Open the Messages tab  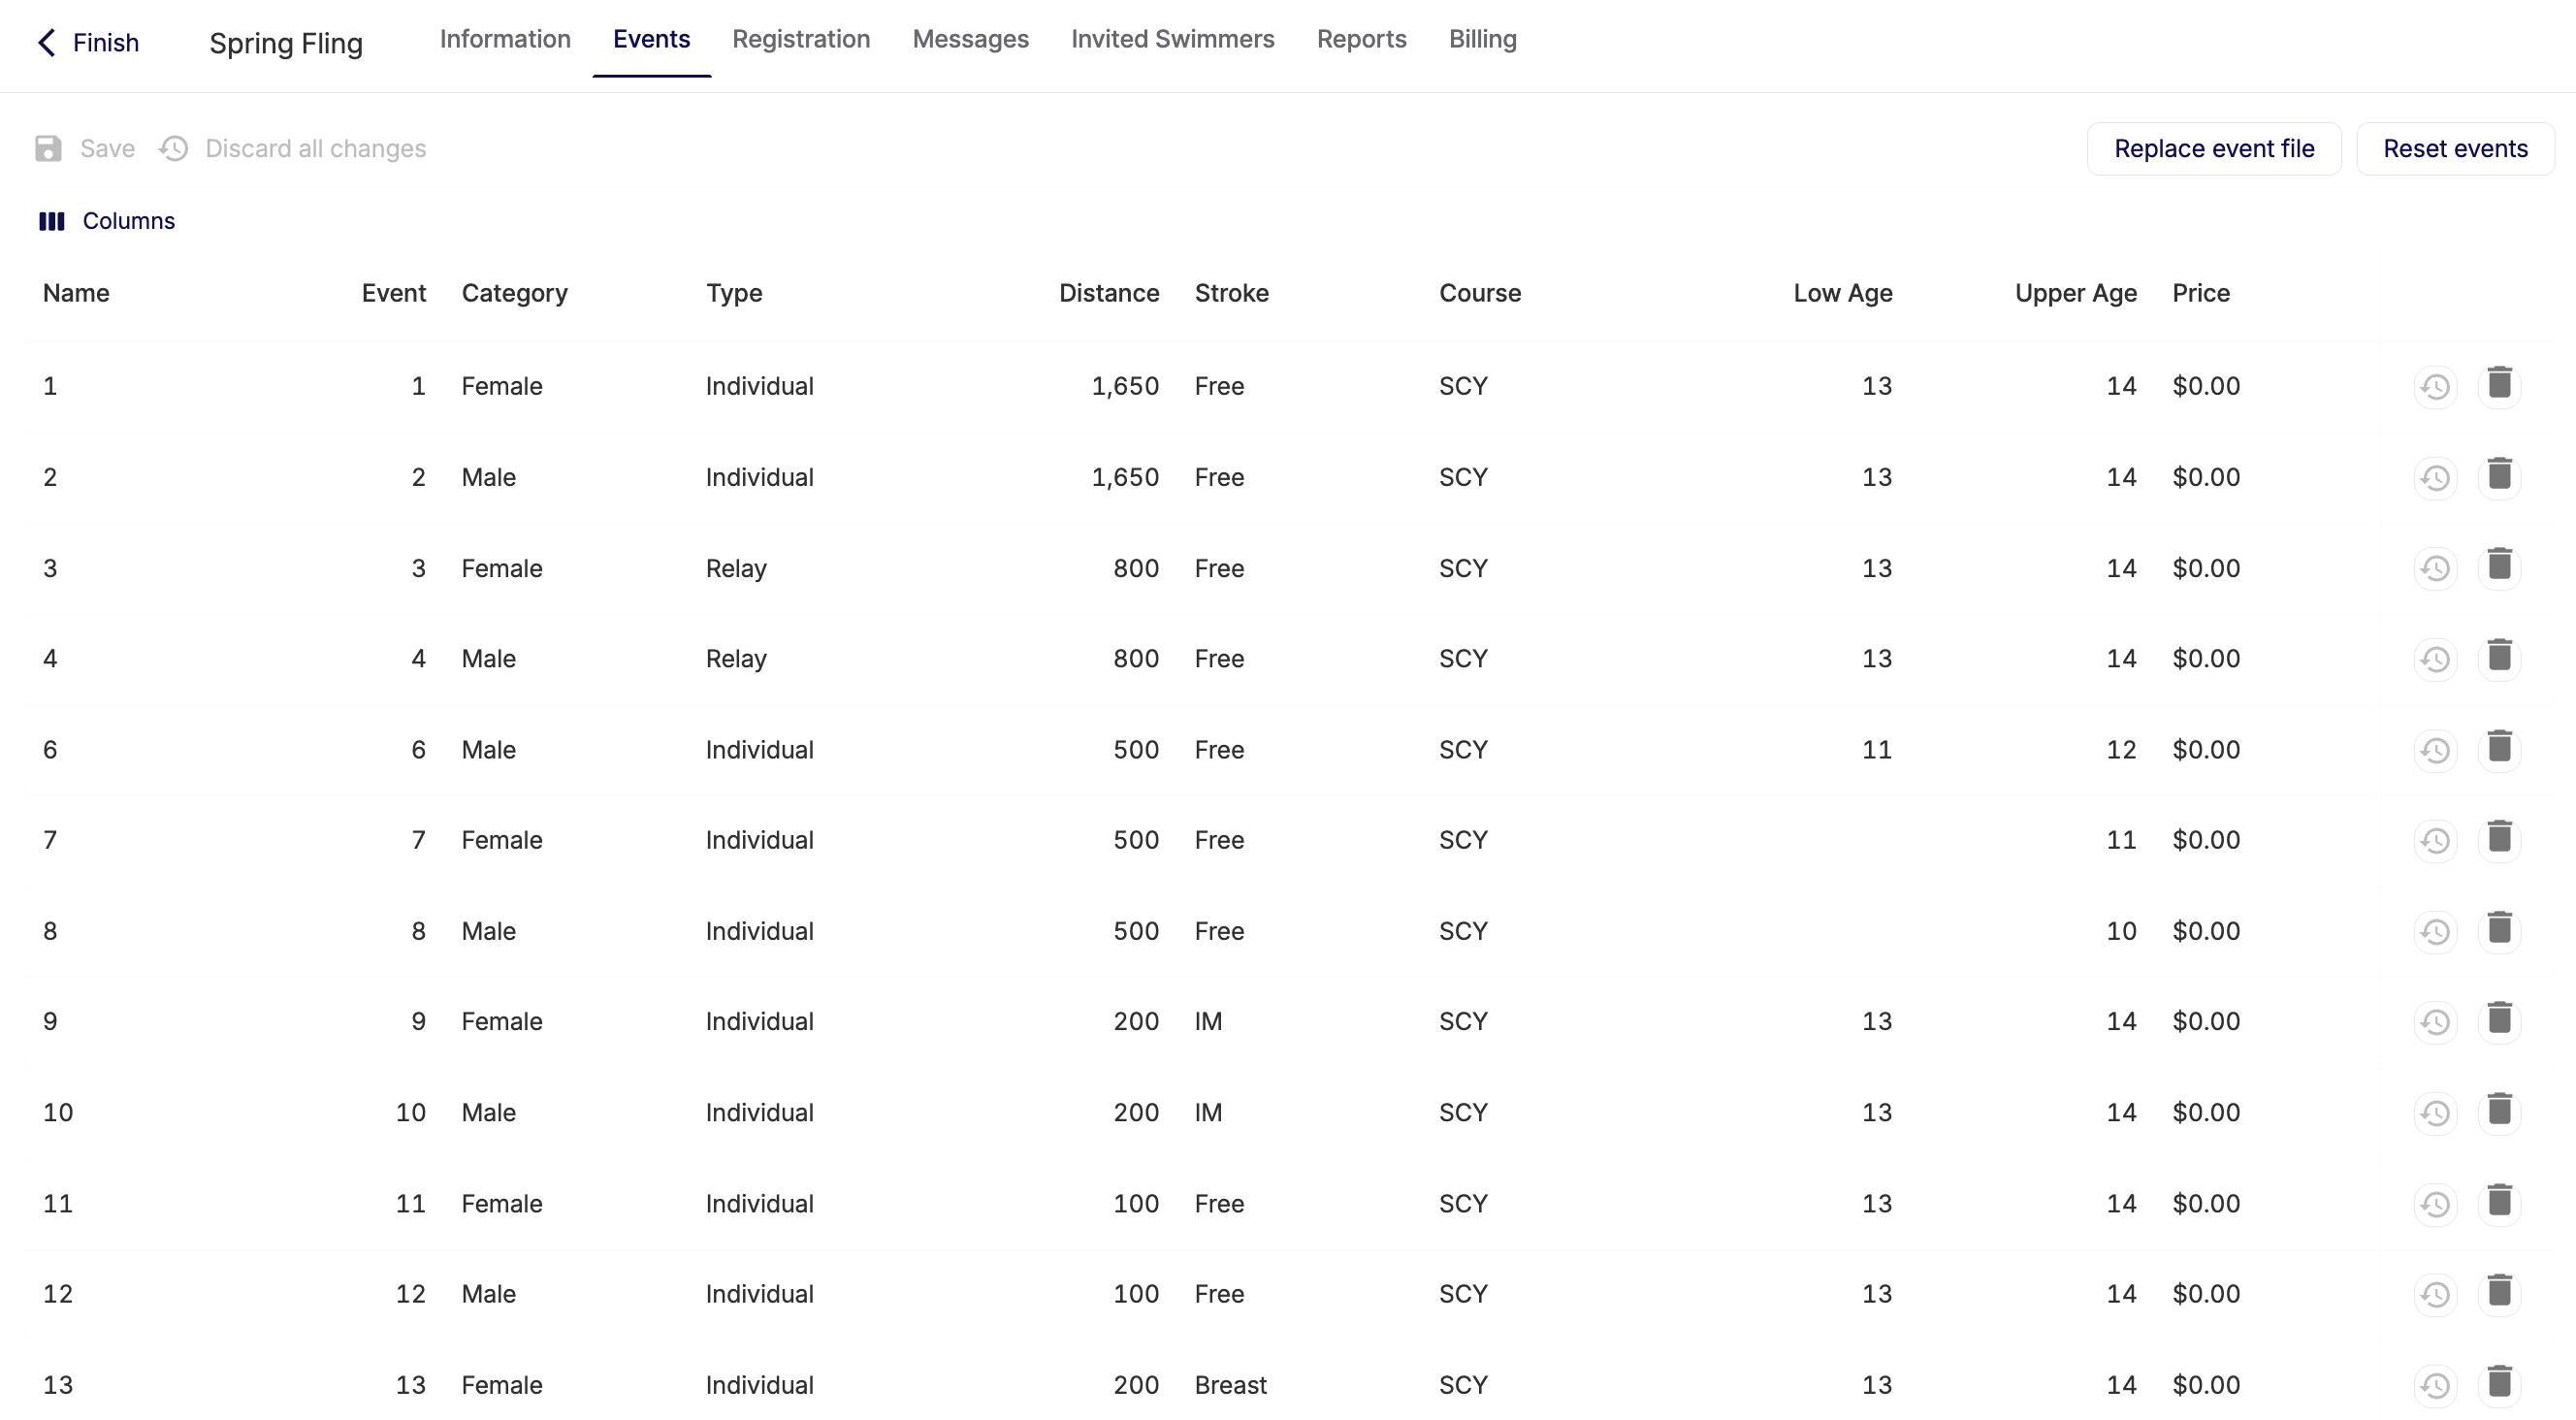click(x=970, y=39)
